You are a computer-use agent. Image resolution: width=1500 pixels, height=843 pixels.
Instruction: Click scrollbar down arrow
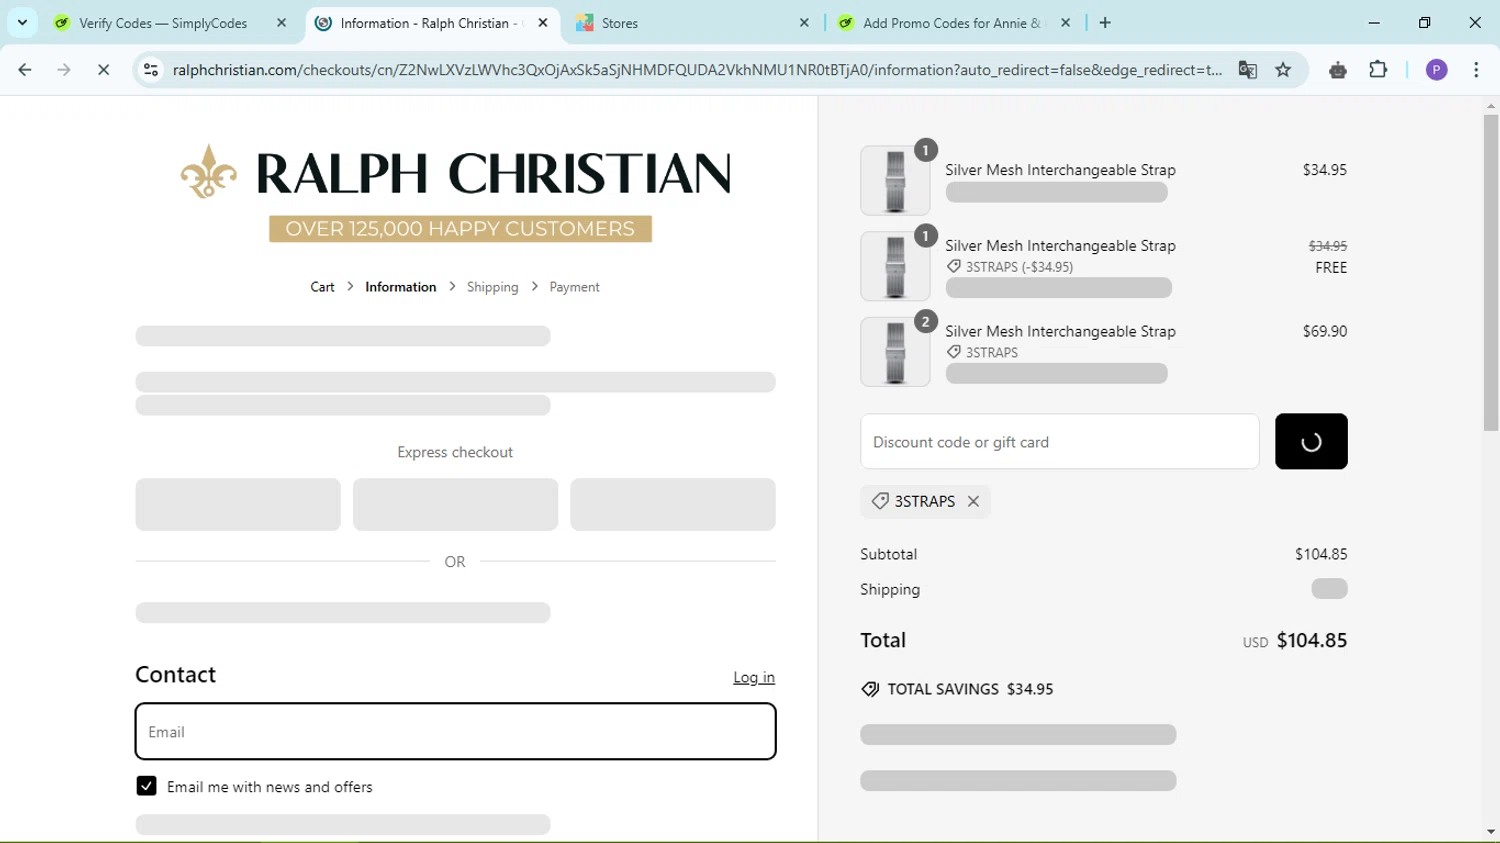(1491, 832)
